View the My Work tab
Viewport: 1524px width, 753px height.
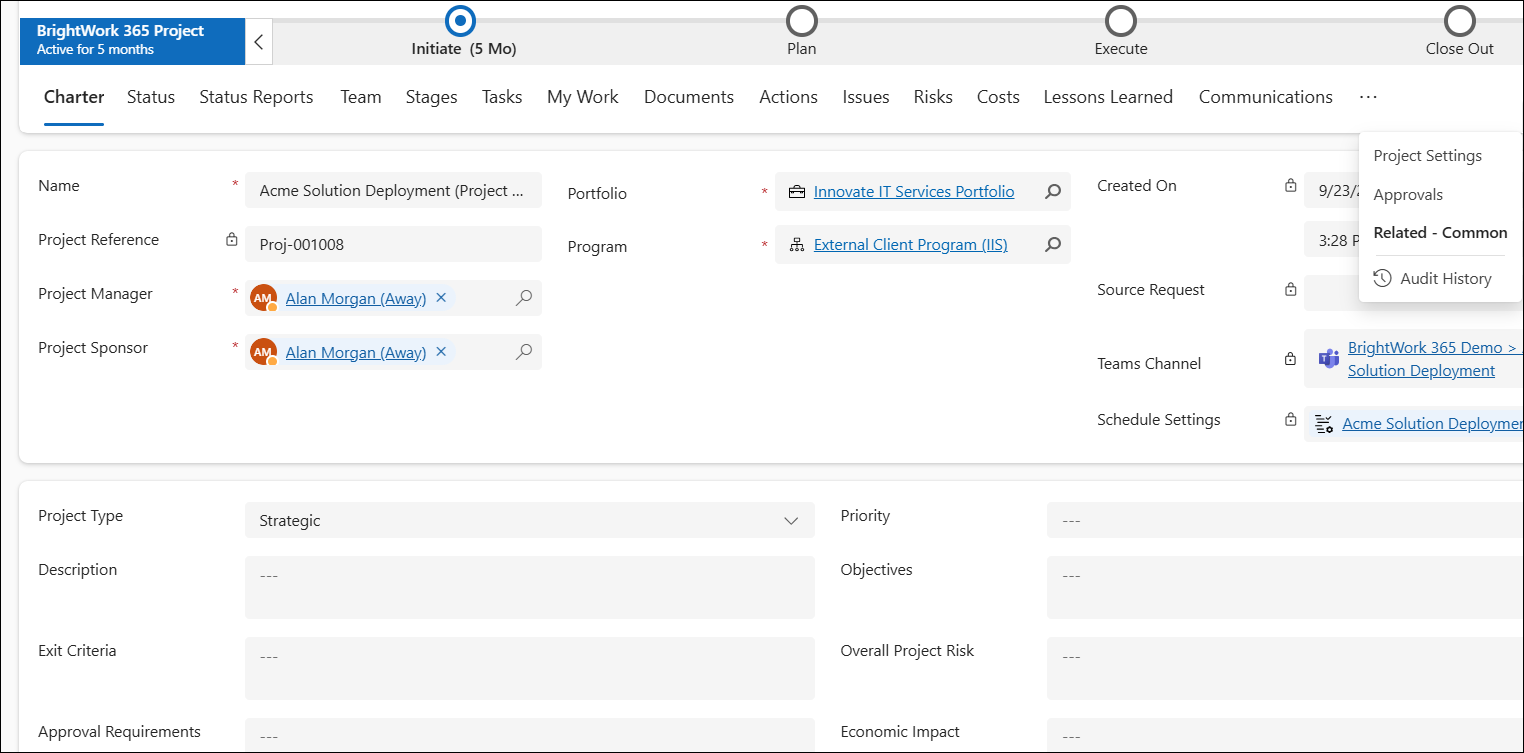[583, 97]
